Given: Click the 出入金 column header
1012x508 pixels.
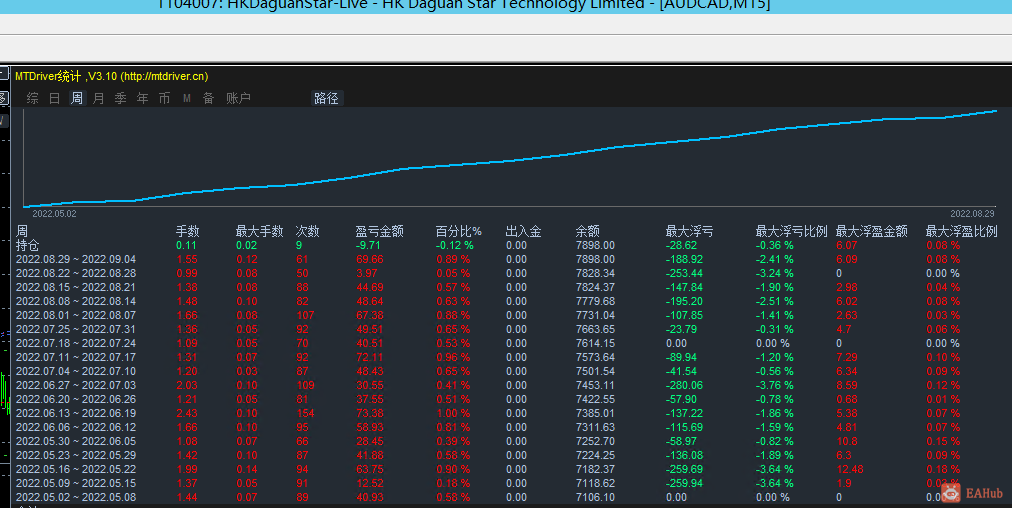Looking at the screenshot, I should [x=523, y=231].
